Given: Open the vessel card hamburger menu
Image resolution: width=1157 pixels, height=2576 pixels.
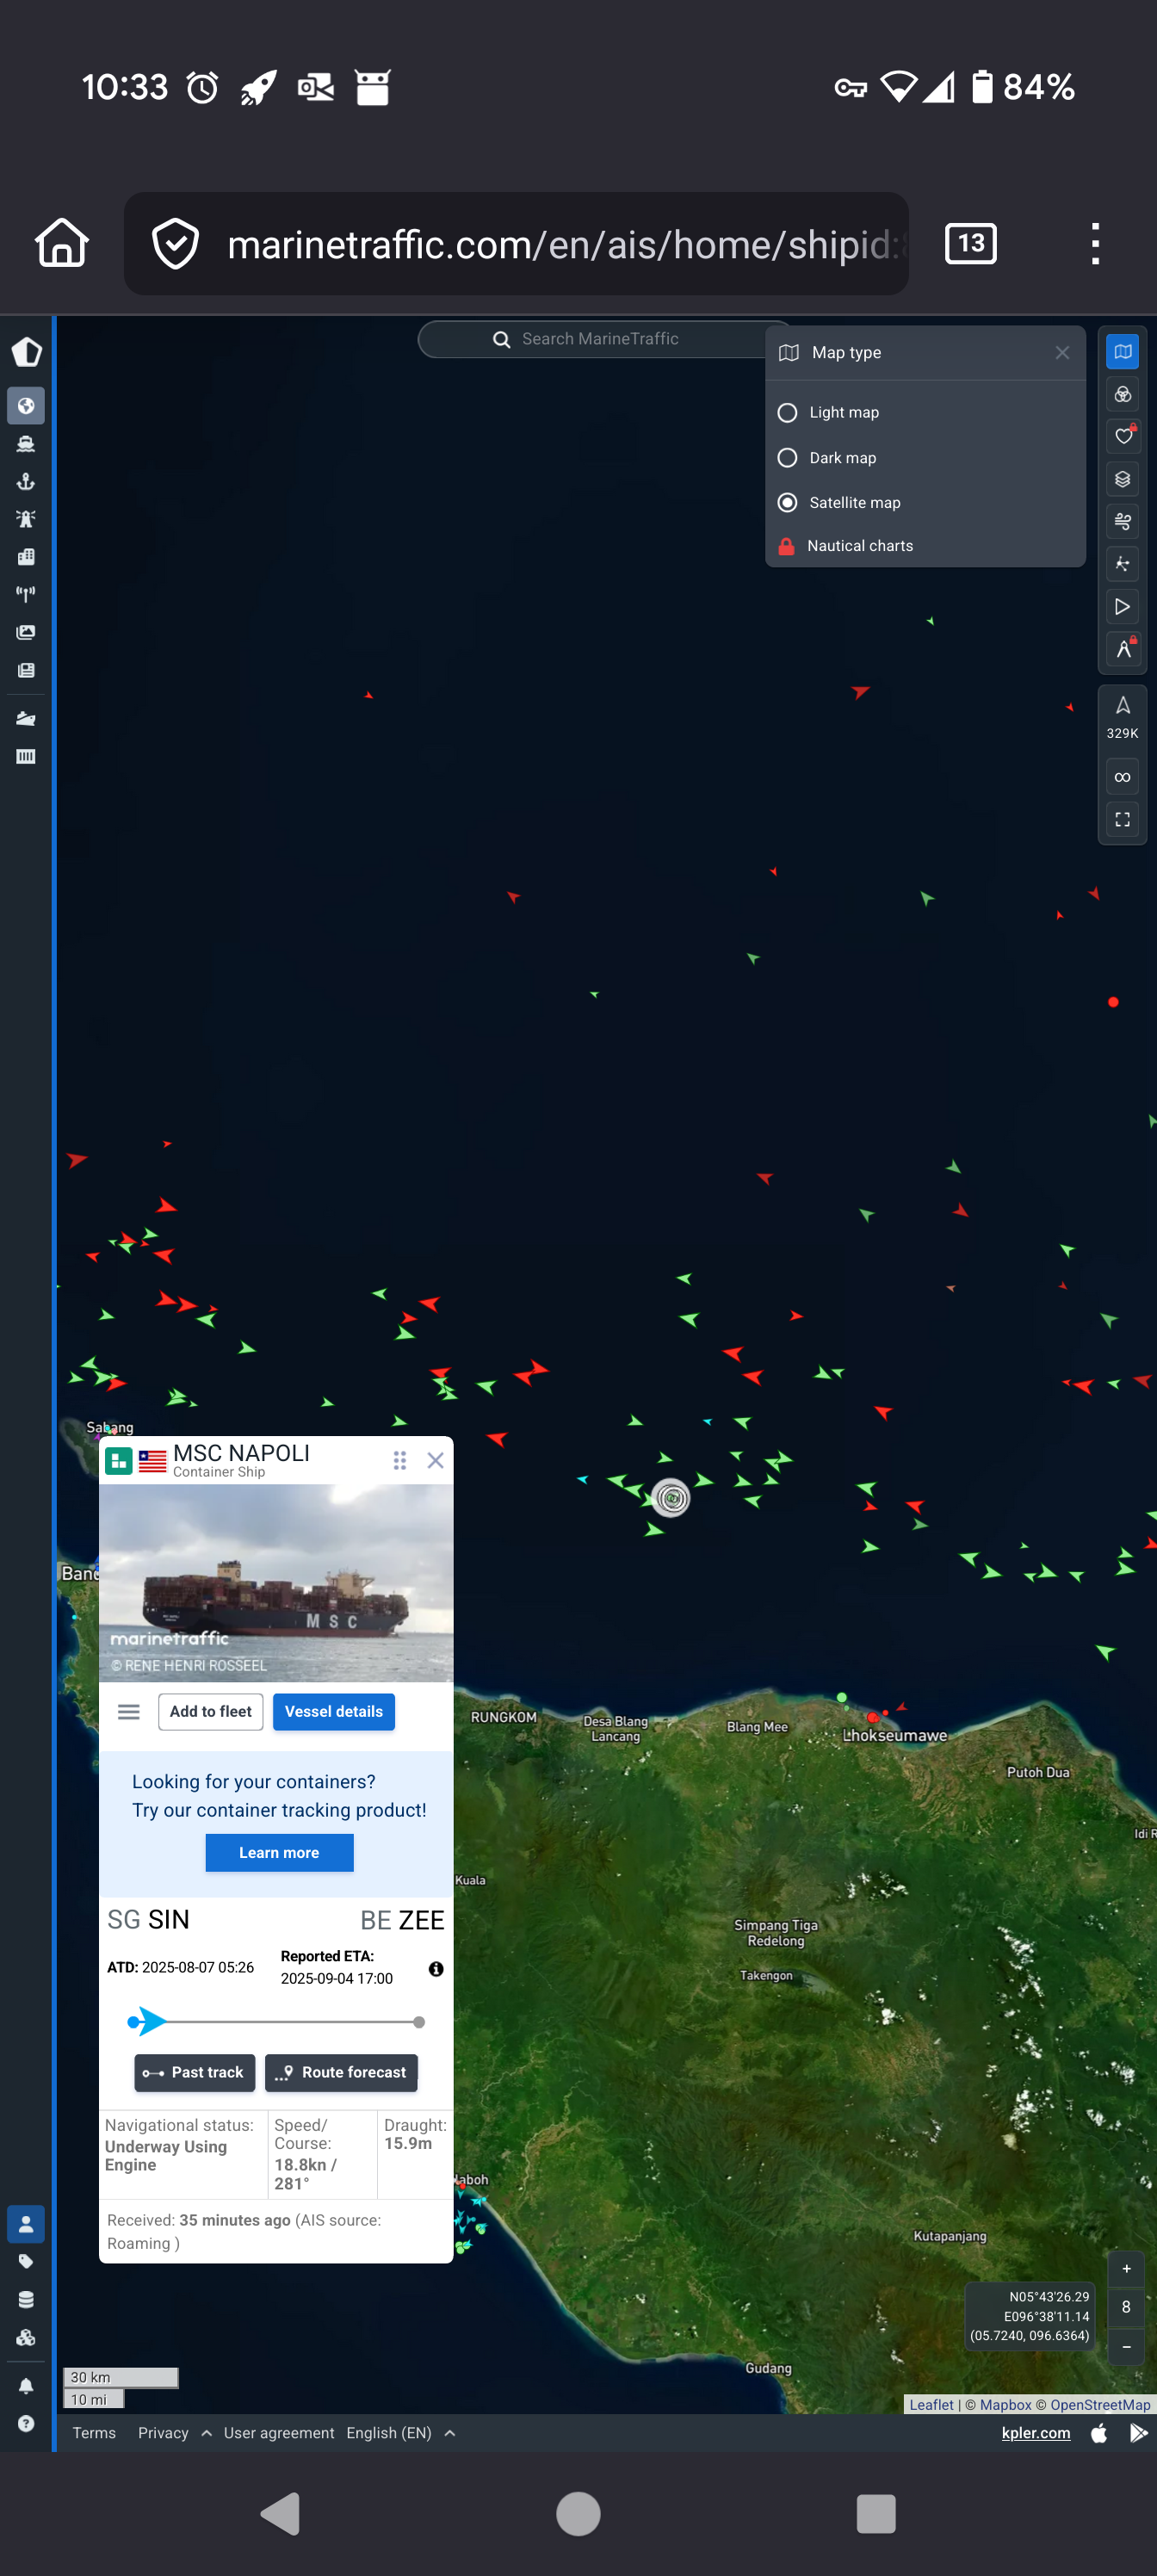Looking at the screenshot, I should tap(129, 1711).
